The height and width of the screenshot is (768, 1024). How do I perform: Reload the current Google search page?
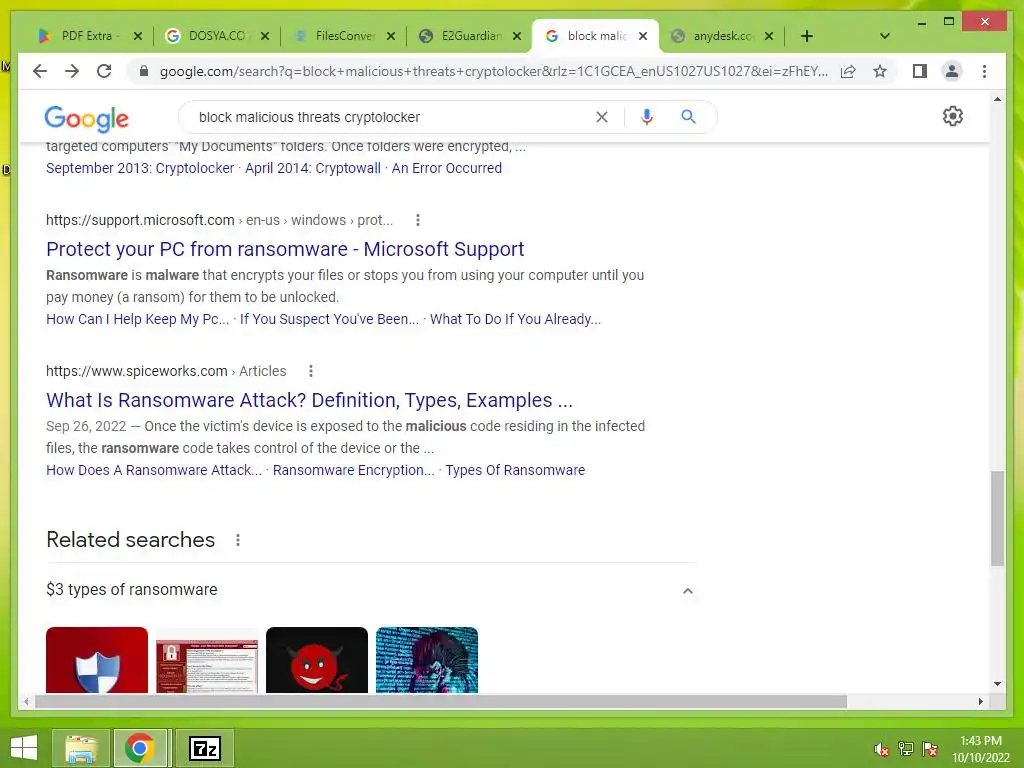point(104,71)
